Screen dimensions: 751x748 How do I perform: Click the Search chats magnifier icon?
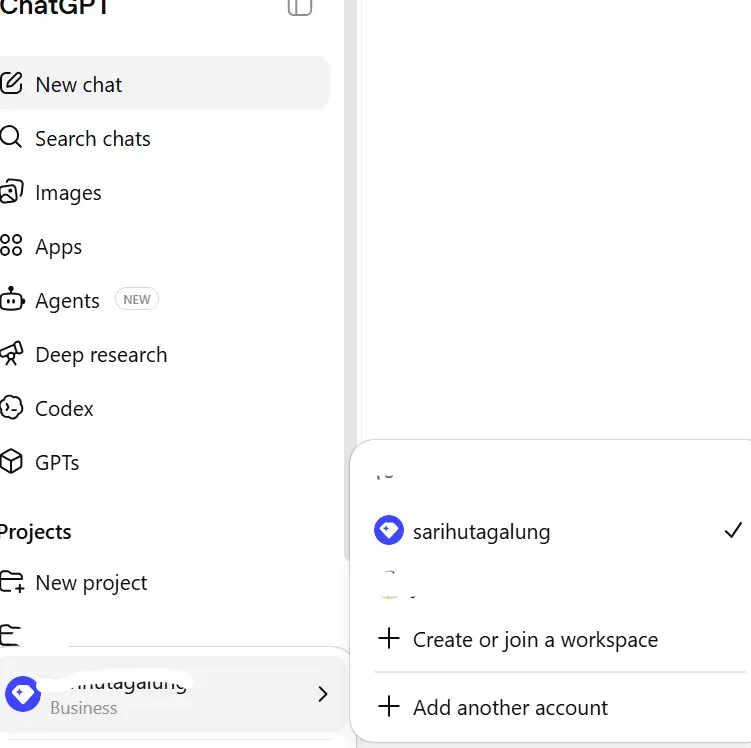11,137
